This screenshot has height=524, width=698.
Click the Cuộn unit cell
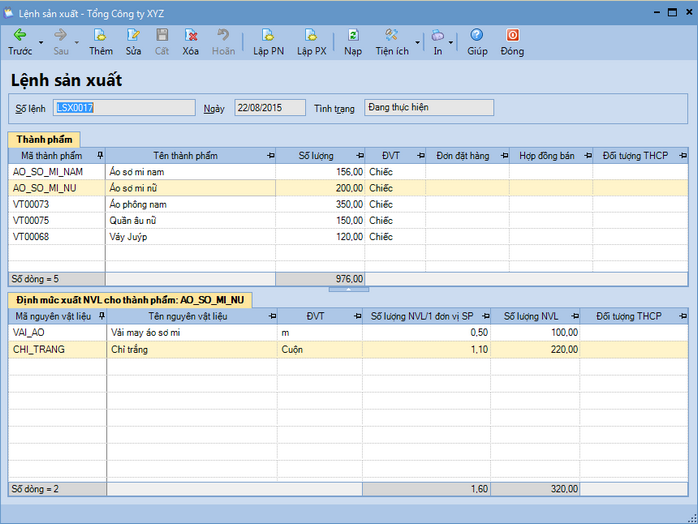tap(320, 349)
